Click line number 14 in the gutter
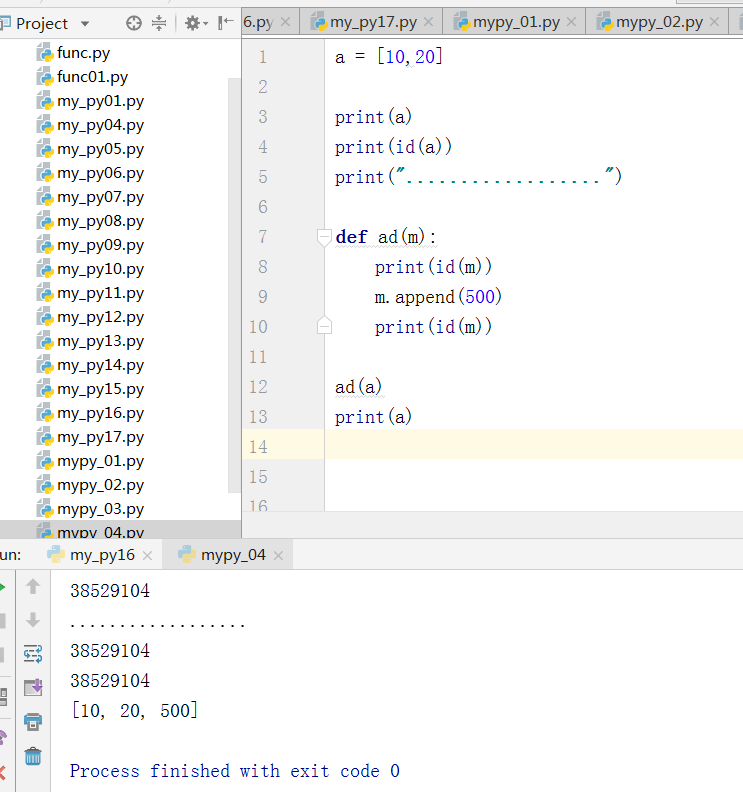 258,447
